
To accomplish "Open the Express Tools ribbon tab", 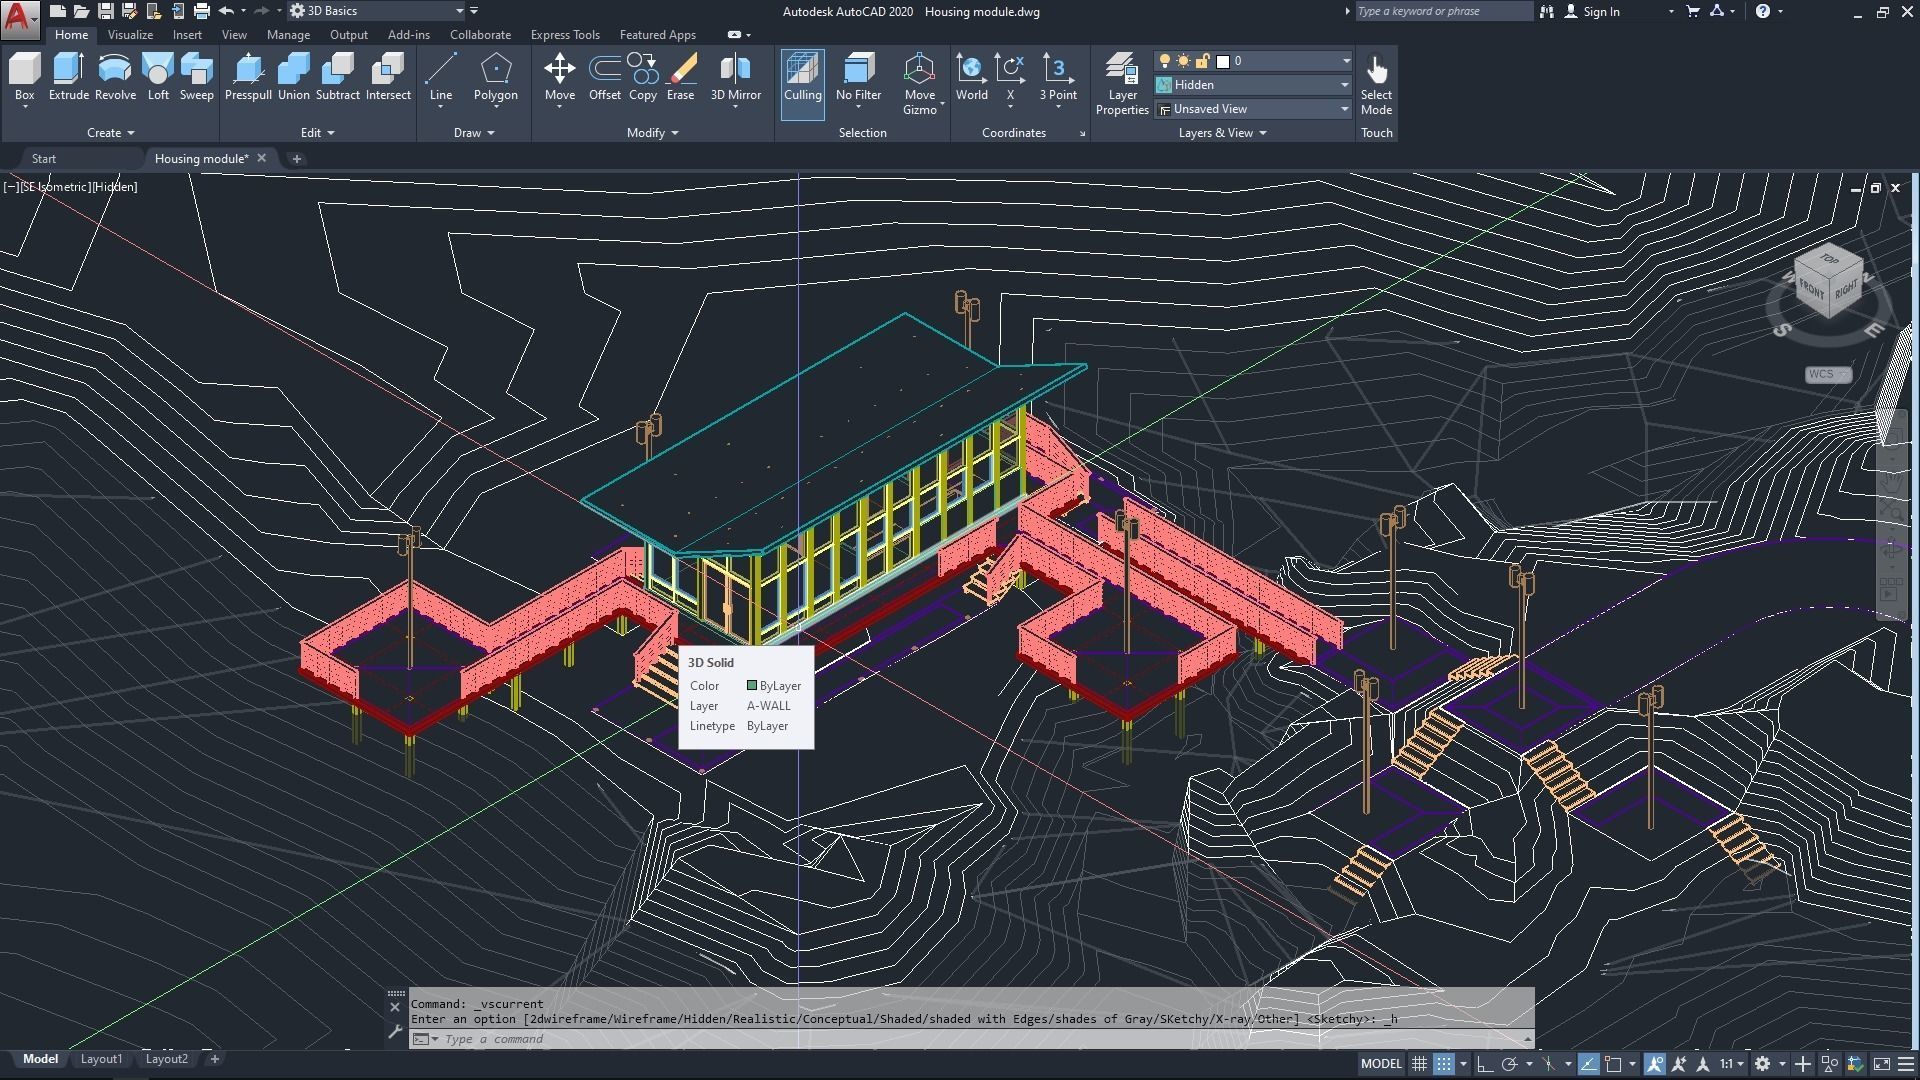I will (565, 35).
